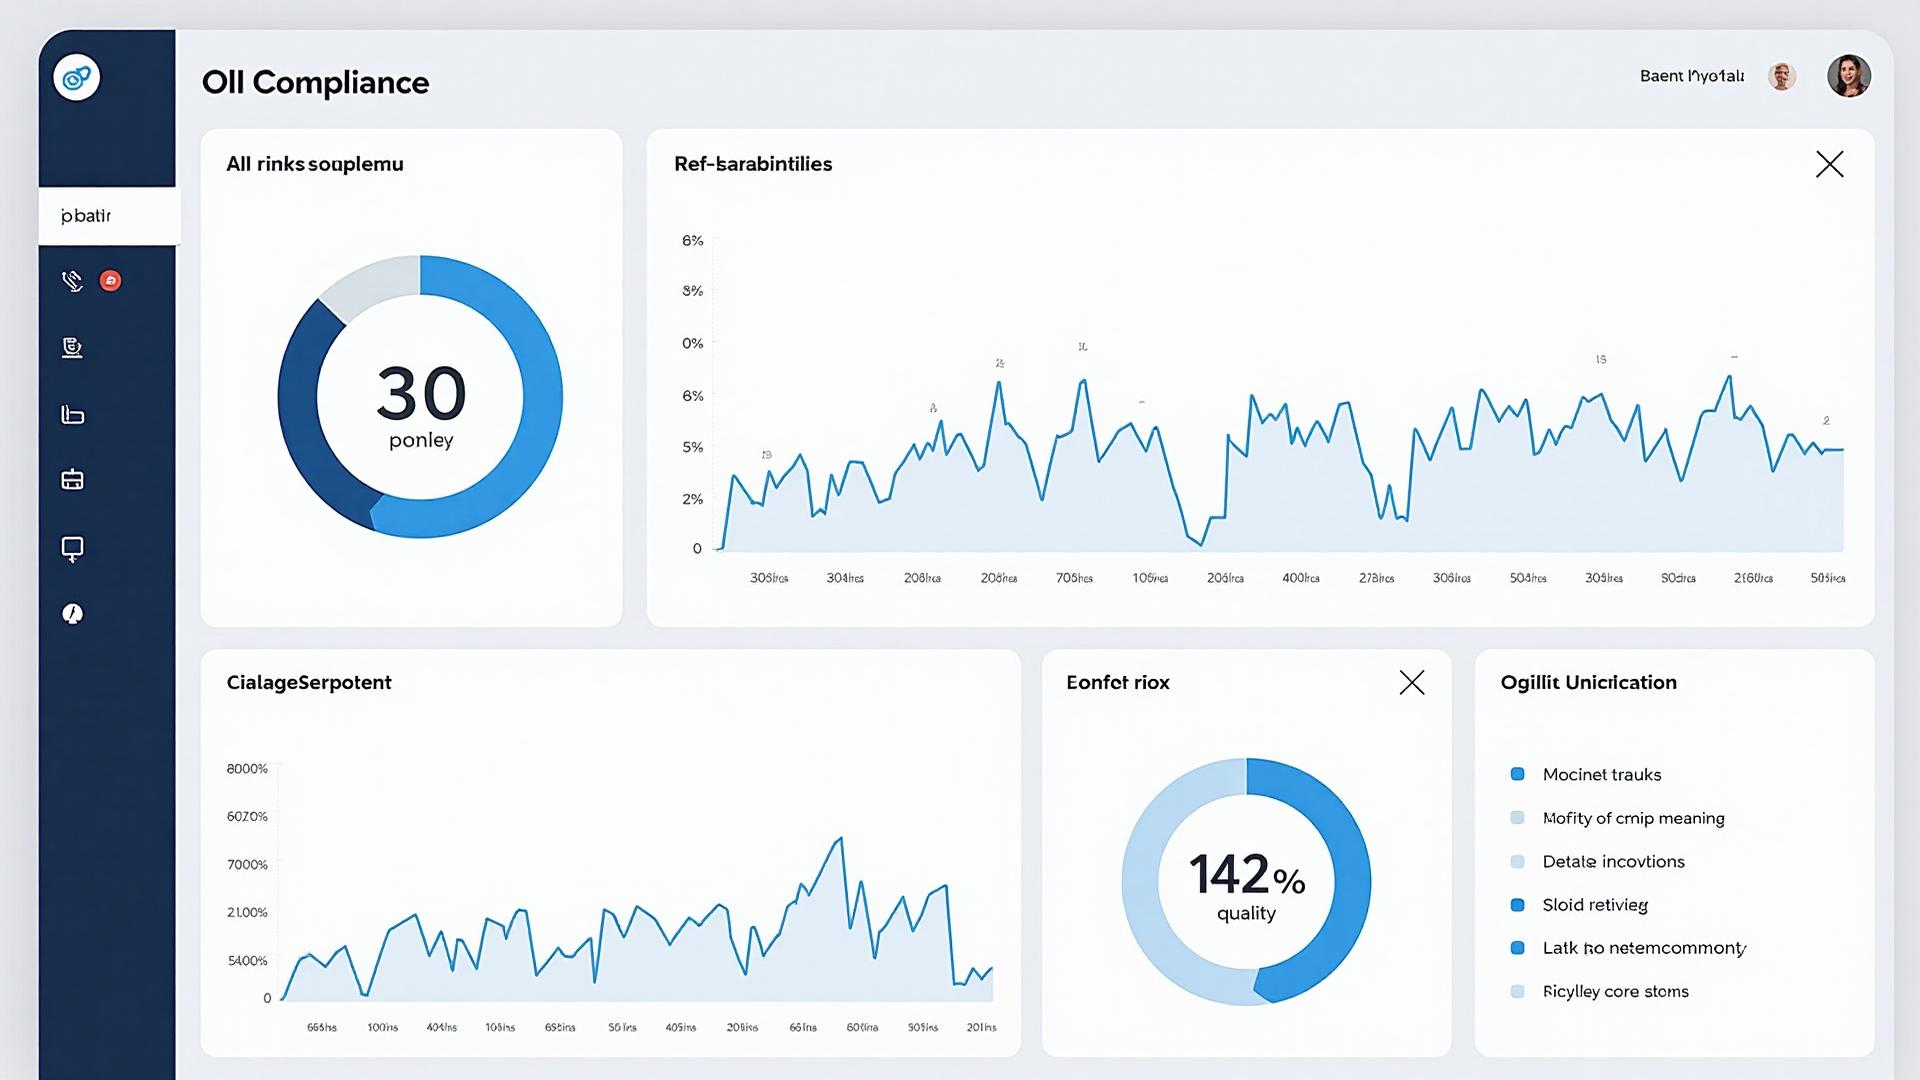This screenshot has height=1080, width=1920.
Task: Open the briefcase sidebar icon
Action: pyautogui.click(x=72, y=480)
